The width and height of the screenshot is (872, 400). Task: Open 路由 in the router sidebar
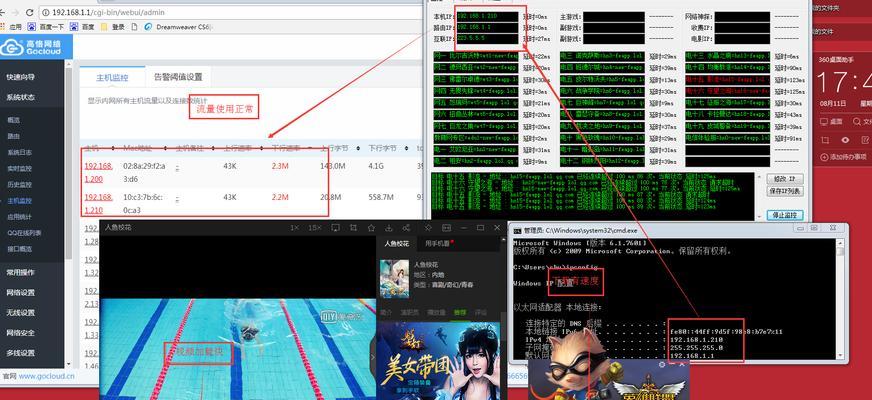coord(13,136)
